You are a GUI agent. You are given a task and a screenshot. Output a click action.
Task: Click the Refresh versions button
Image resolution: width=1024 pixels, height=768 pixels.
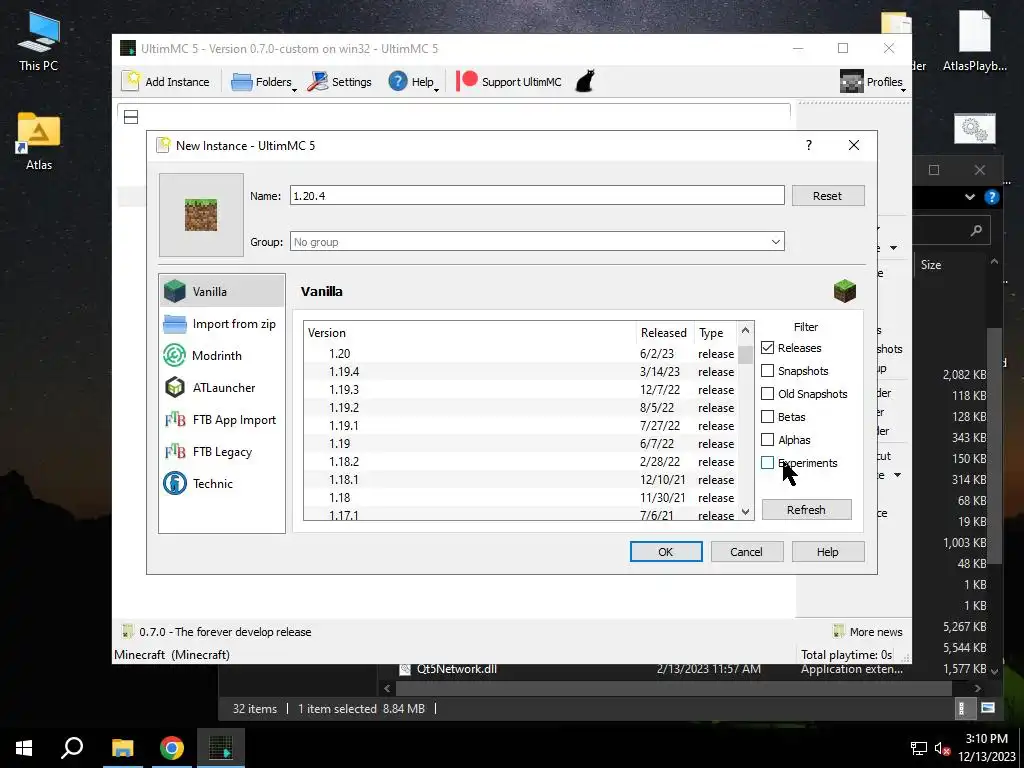point(806,509)
